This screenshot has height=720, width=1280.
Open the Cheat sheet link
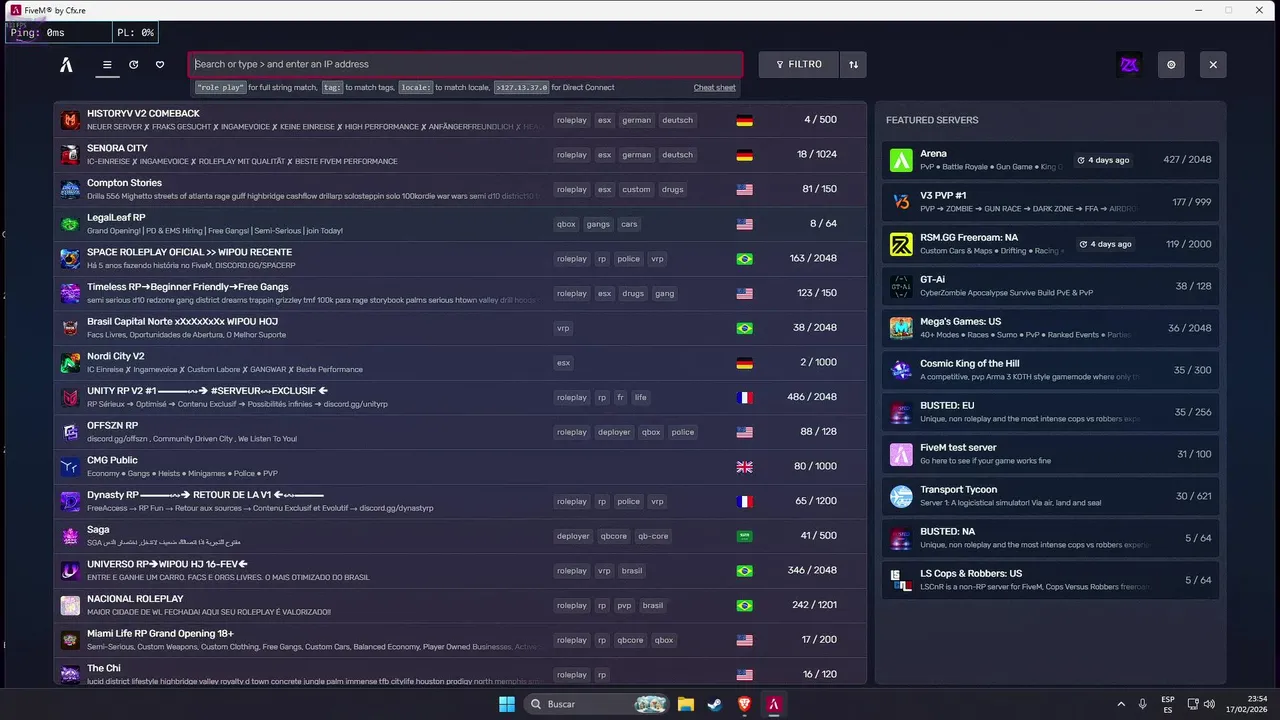coord(715,88)
